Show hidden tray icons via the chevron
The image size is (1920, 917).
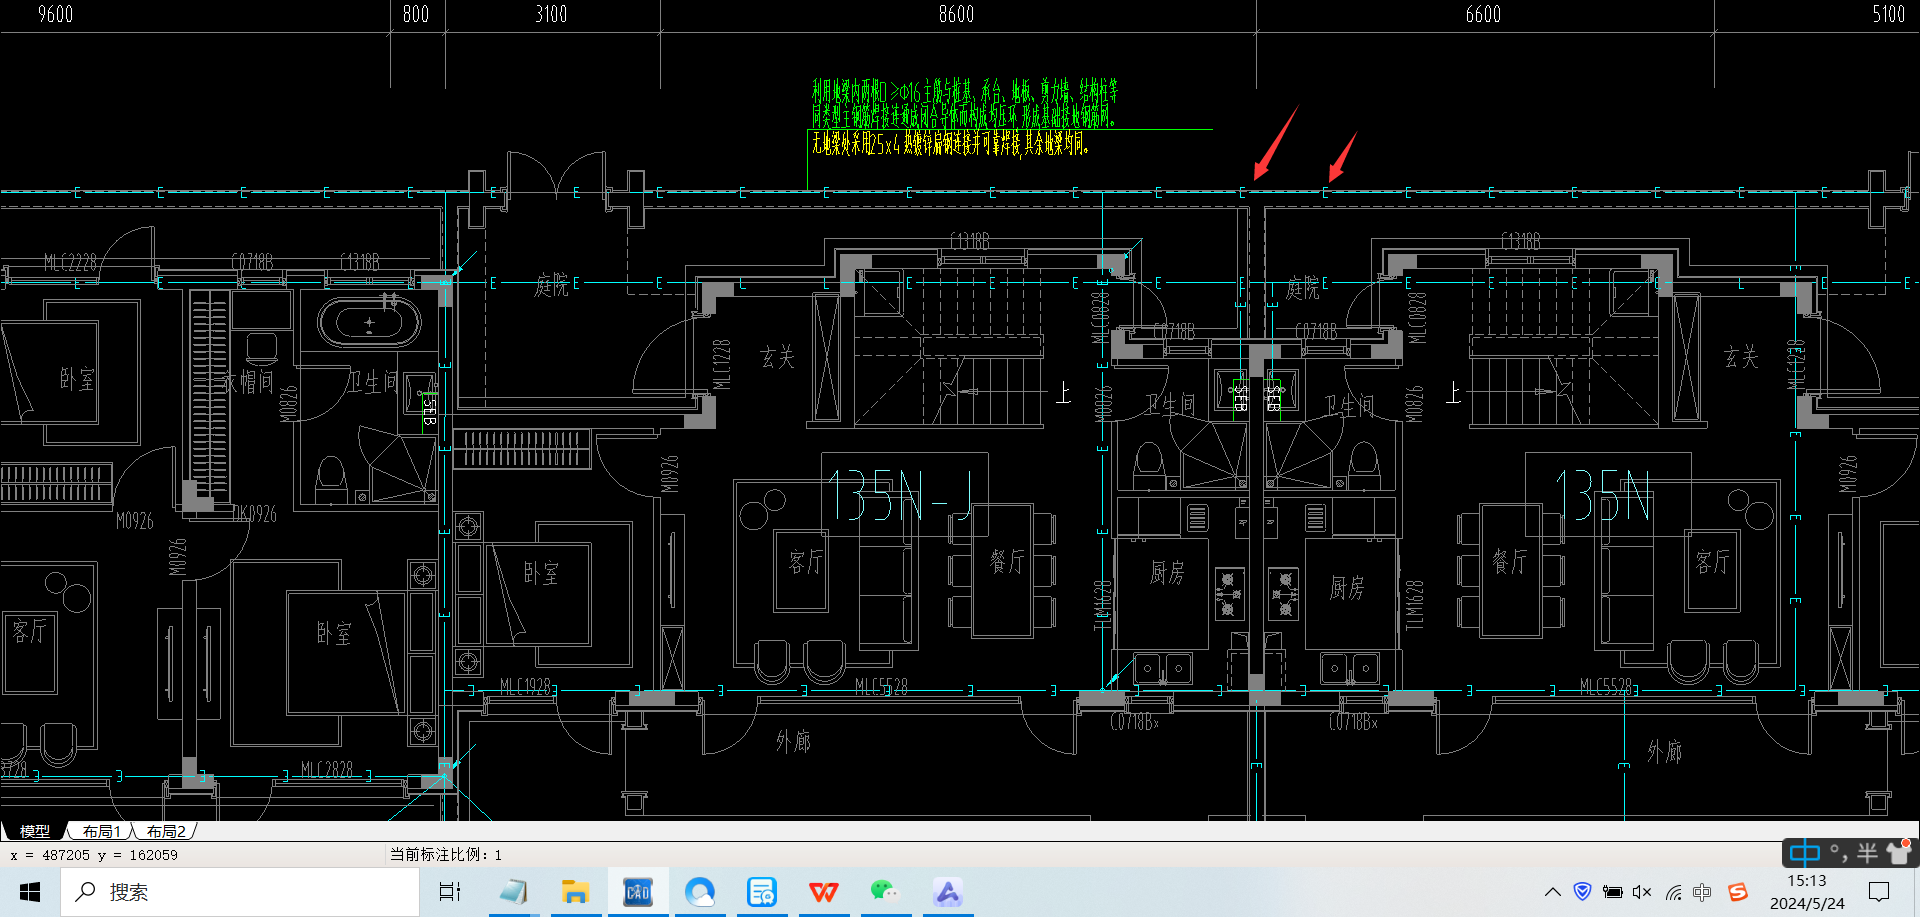click(1552, 892)
